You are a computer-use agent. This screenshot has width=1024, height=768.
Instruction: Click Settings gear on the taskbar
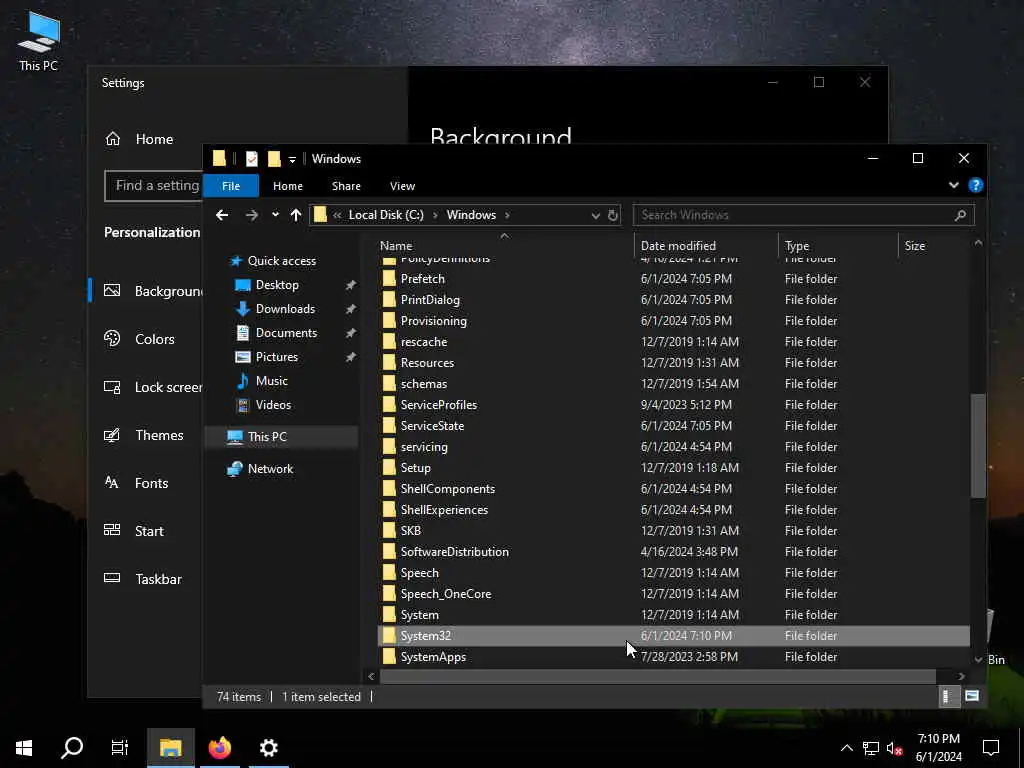tap(268, 748)
